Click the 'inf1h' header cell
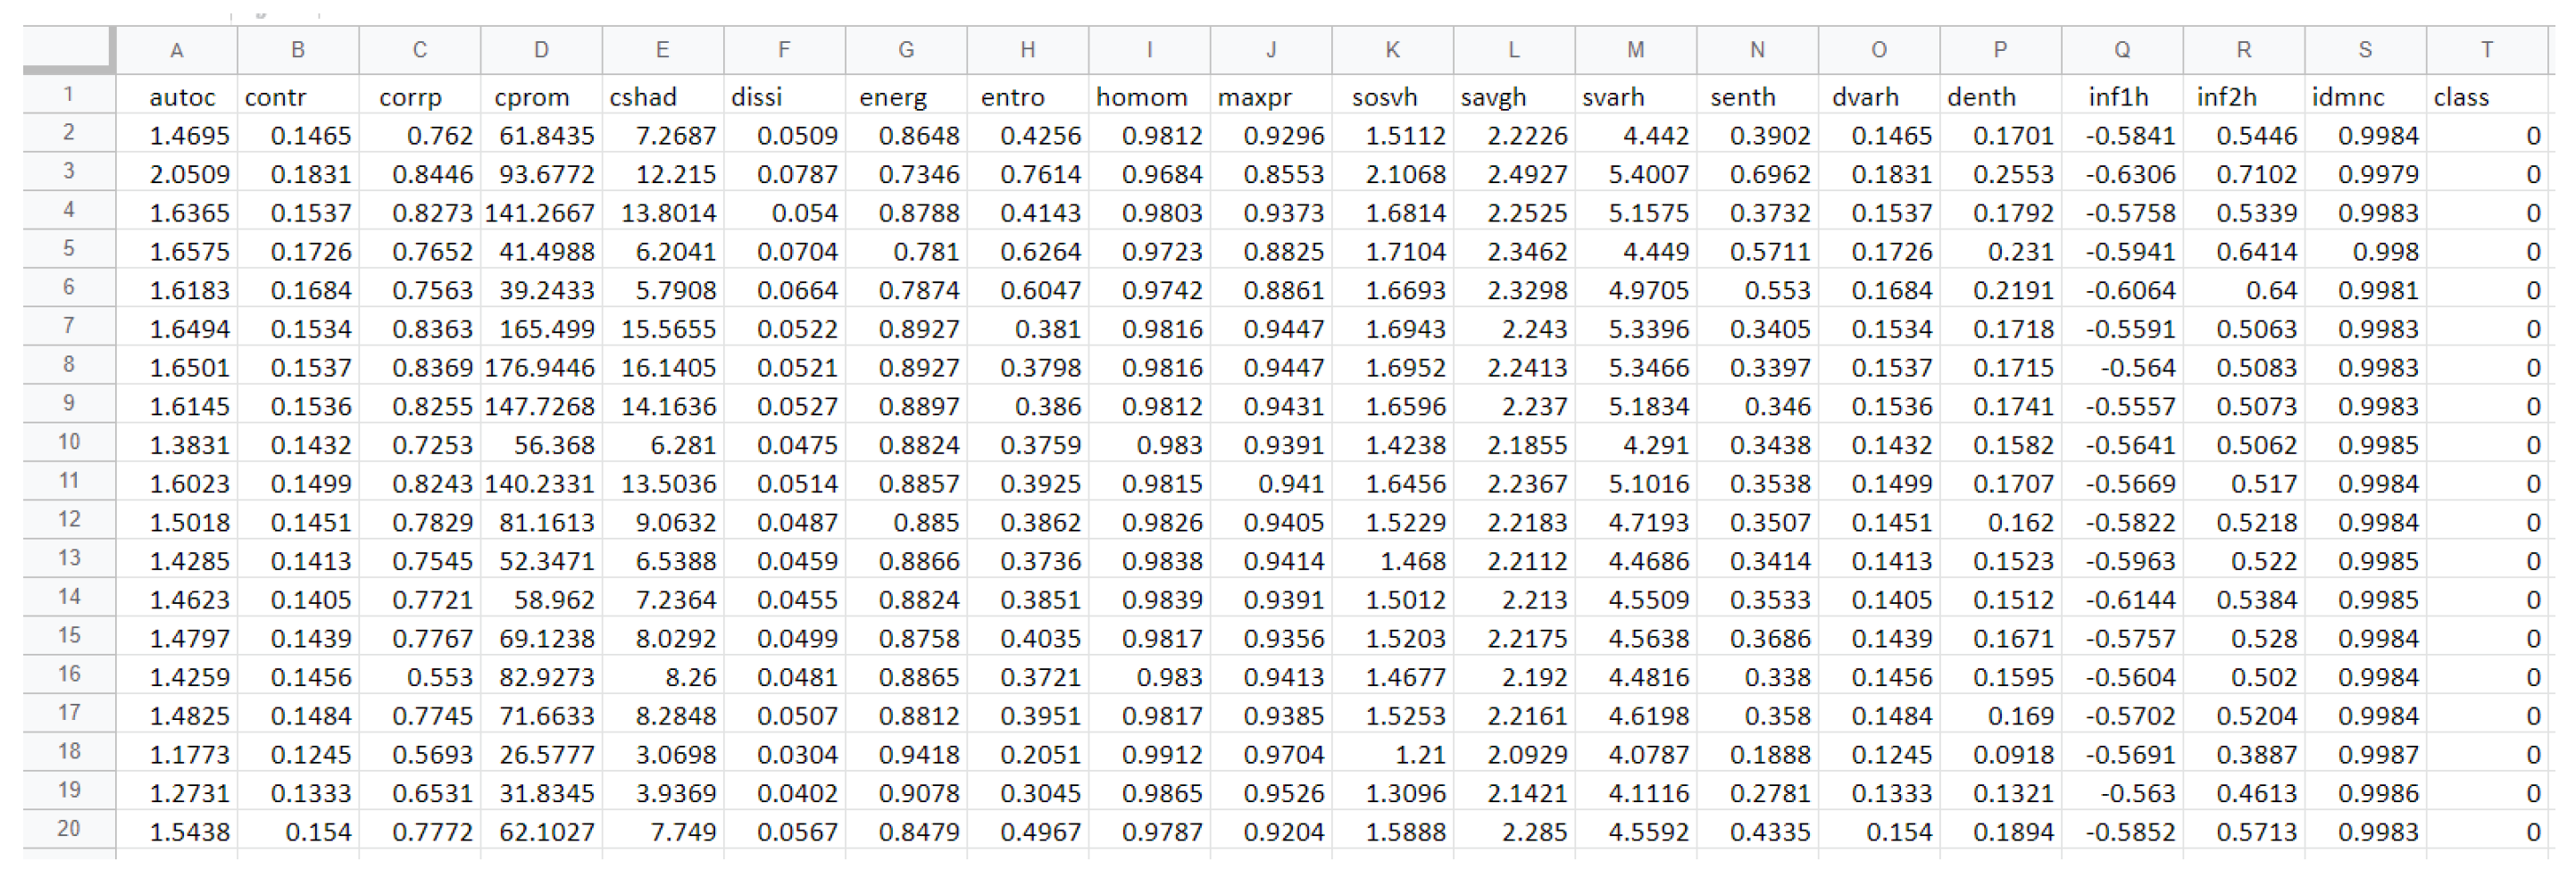2576x887 pixels. pyautogui.click(x=2118, y=97)
